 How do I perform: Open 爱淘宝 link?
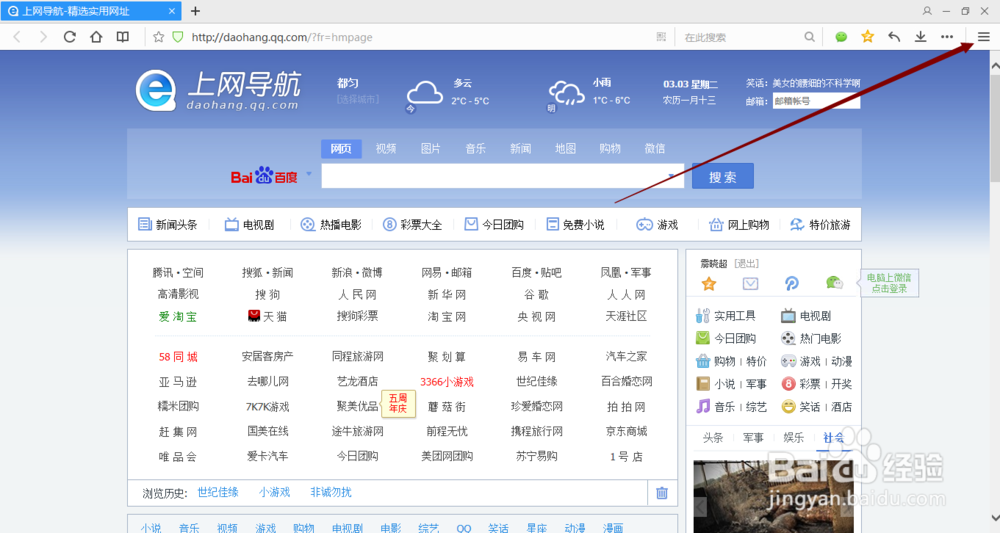point(178,316)
